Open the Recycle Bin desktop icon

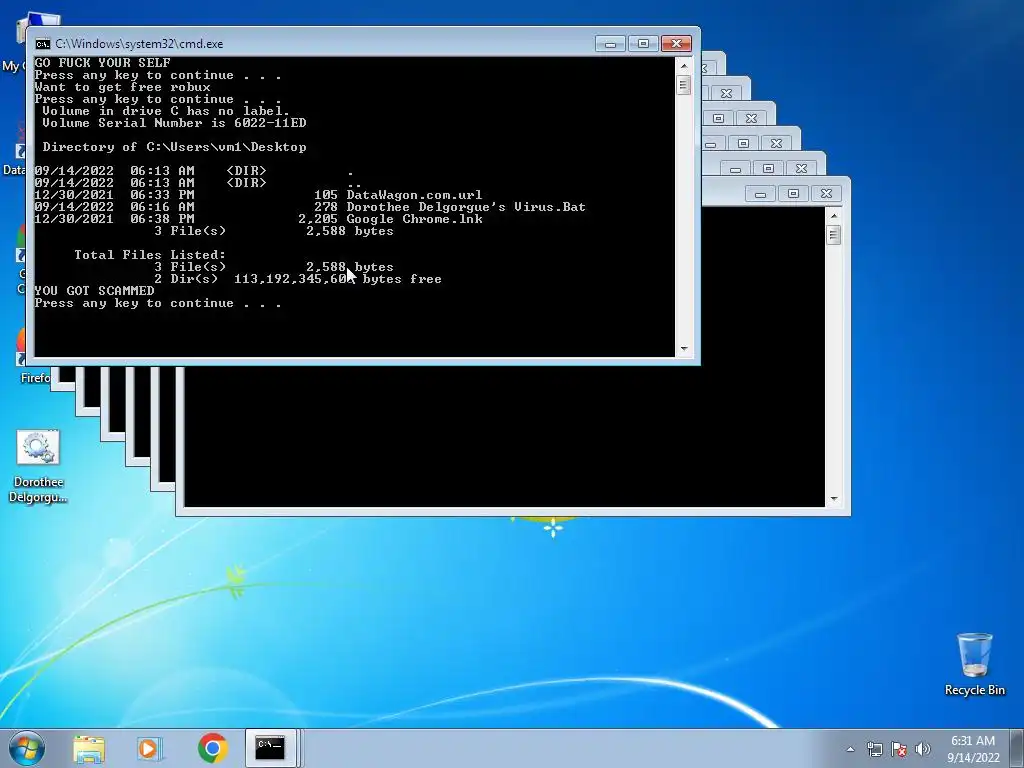[x=974, y=664]
